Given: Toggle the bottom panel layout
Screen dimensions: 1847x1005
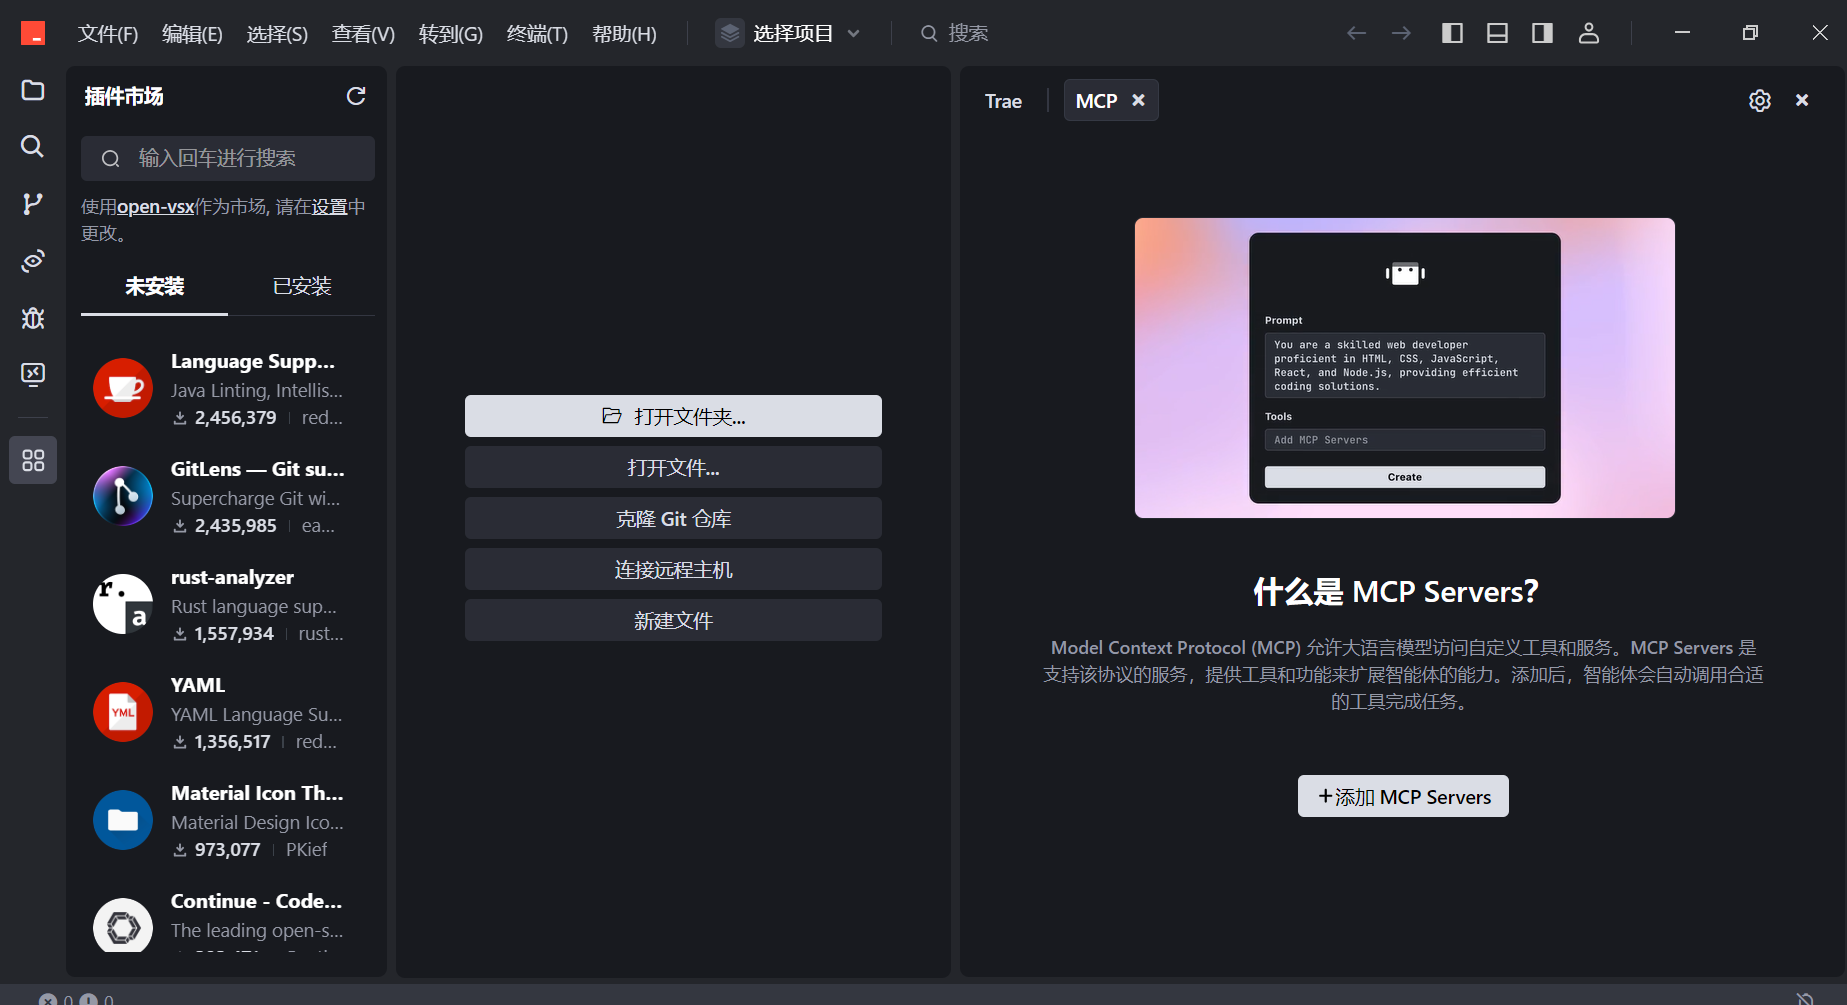Looking at the screenshot, I should pos(1497,32).
